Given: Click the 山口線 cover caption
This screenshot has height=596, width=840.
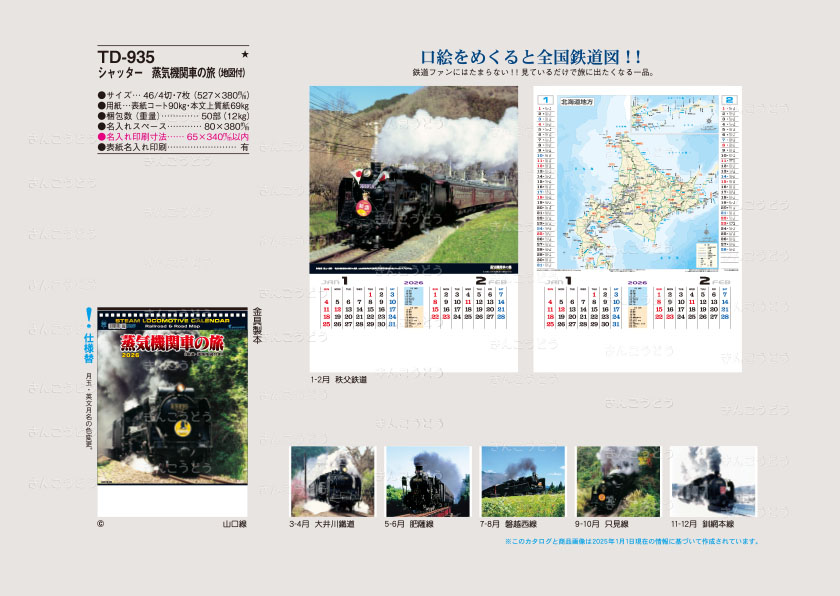Looking at the screenshot, I should tap(235, 524).
